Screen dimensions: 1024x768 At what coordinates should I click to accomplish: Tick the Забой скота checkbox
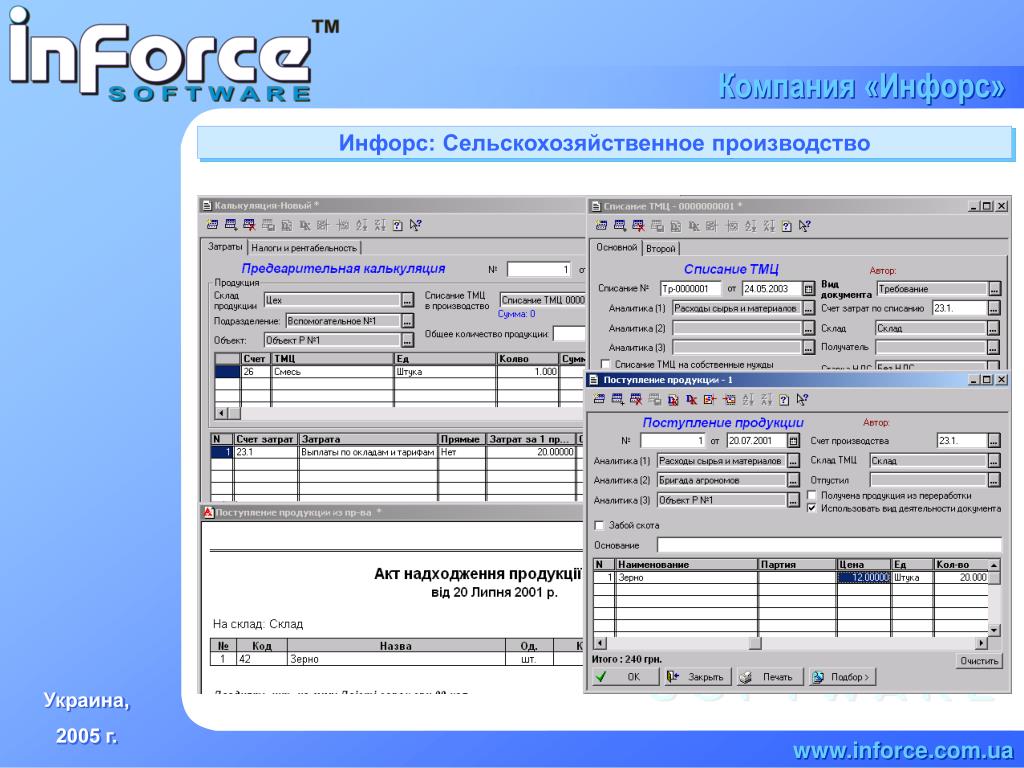(x=600, y=525)
